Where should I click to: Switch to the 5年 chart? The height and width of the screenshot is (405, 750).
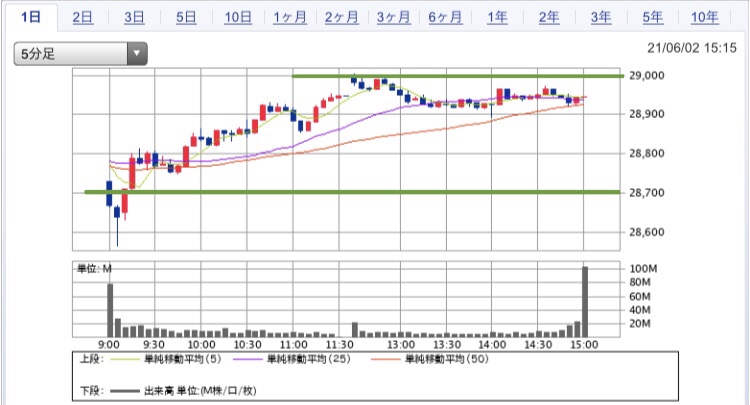[x=652, y=18]
